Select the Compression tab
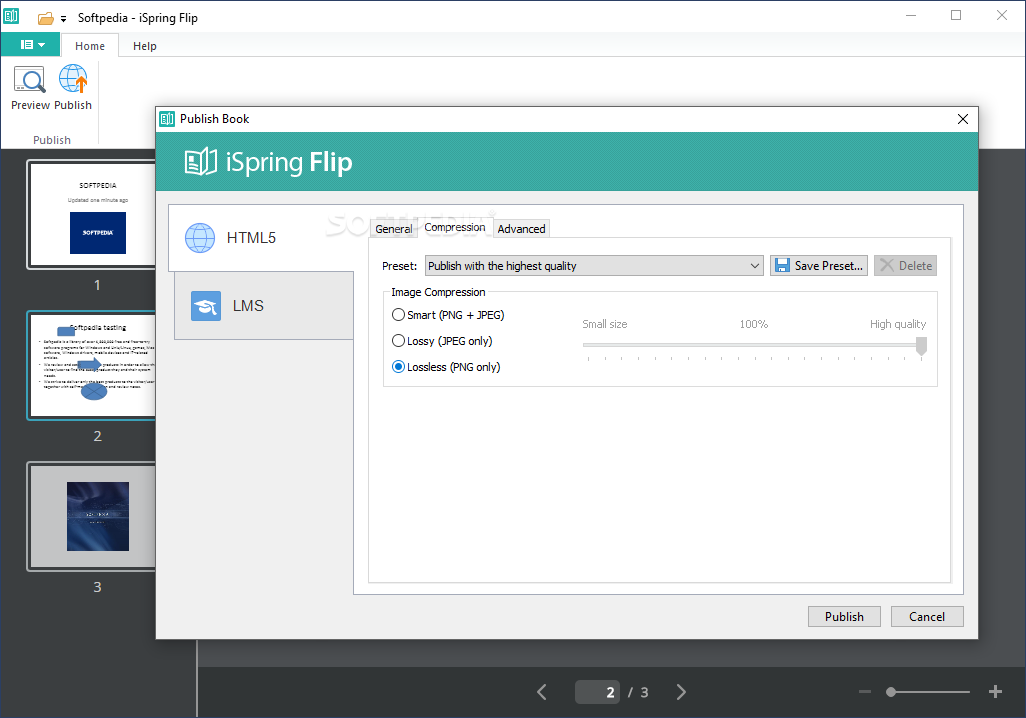The height and width of the screenshot is (718, 1026). tap(455, 227)
